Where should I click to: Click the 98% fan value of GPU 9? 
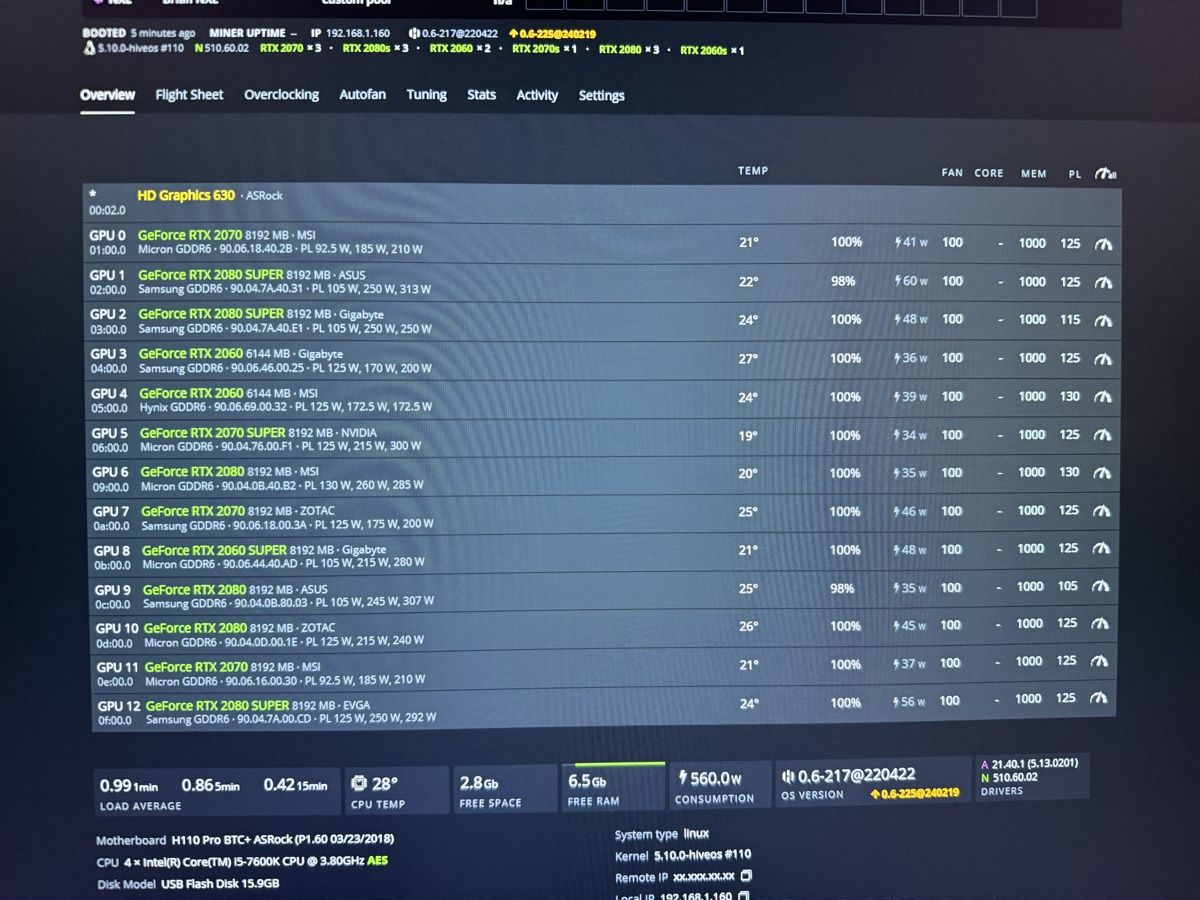pyautogui.click(x=842, y=588)
